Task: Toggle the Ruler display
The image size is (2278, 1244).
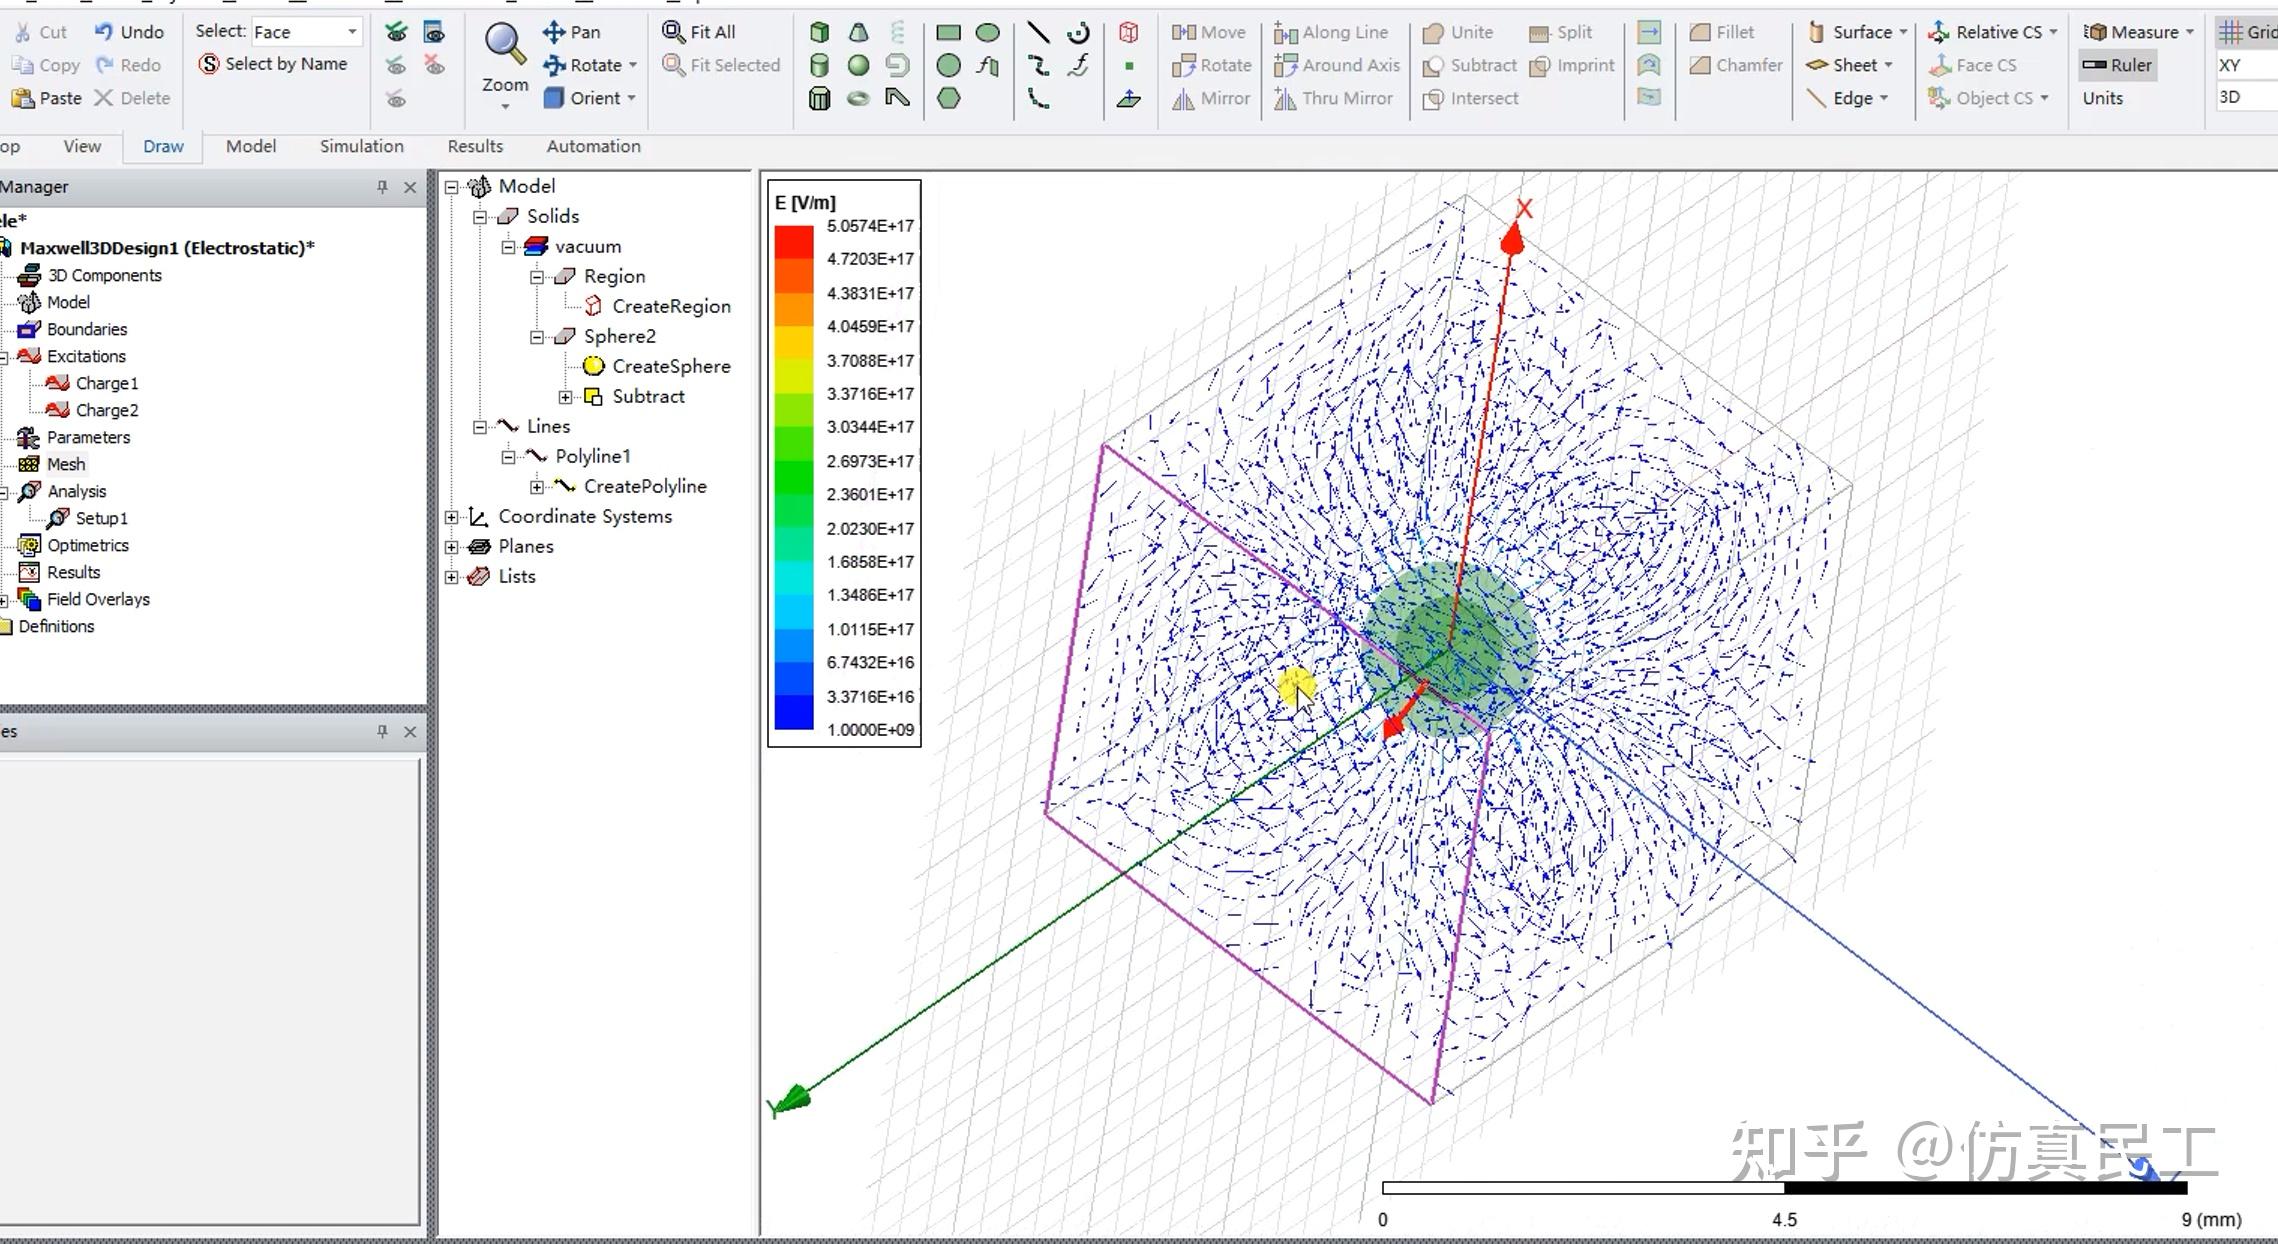Action: pyautogui.click(x=2117, y=65)
